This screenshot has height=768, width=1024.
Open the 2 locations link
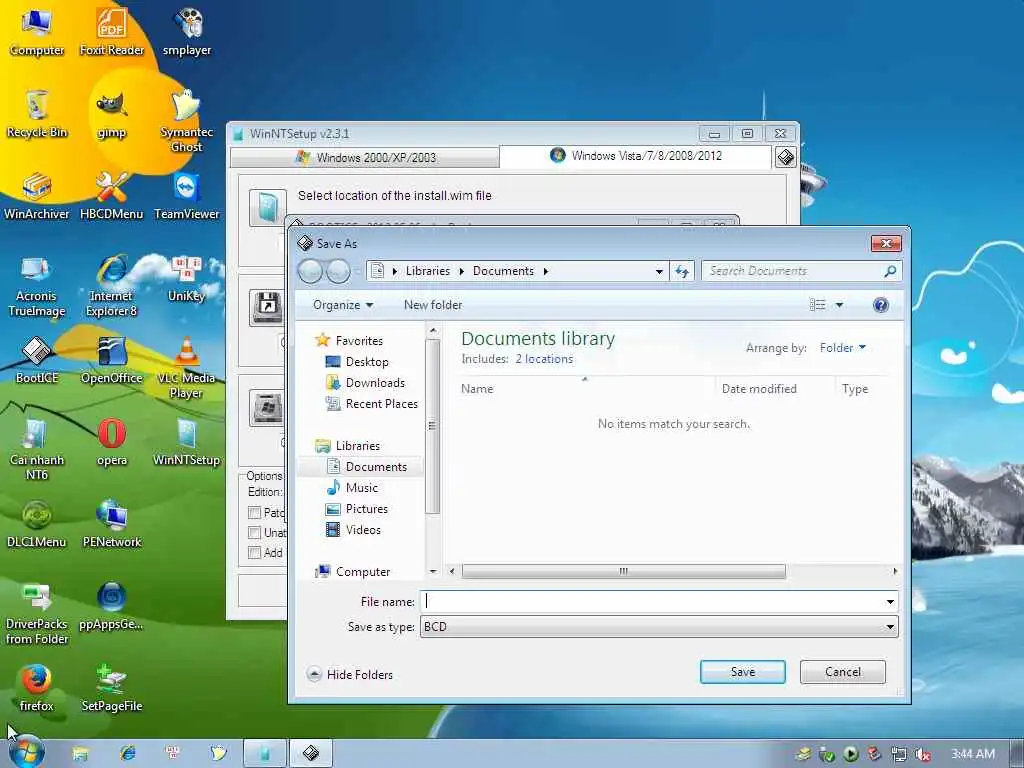(x=544, y=359)
